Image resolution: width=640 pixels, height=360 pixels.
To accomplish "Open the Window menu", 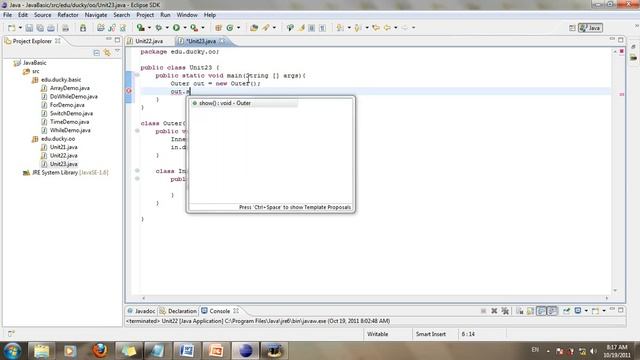I will (187, 15).
